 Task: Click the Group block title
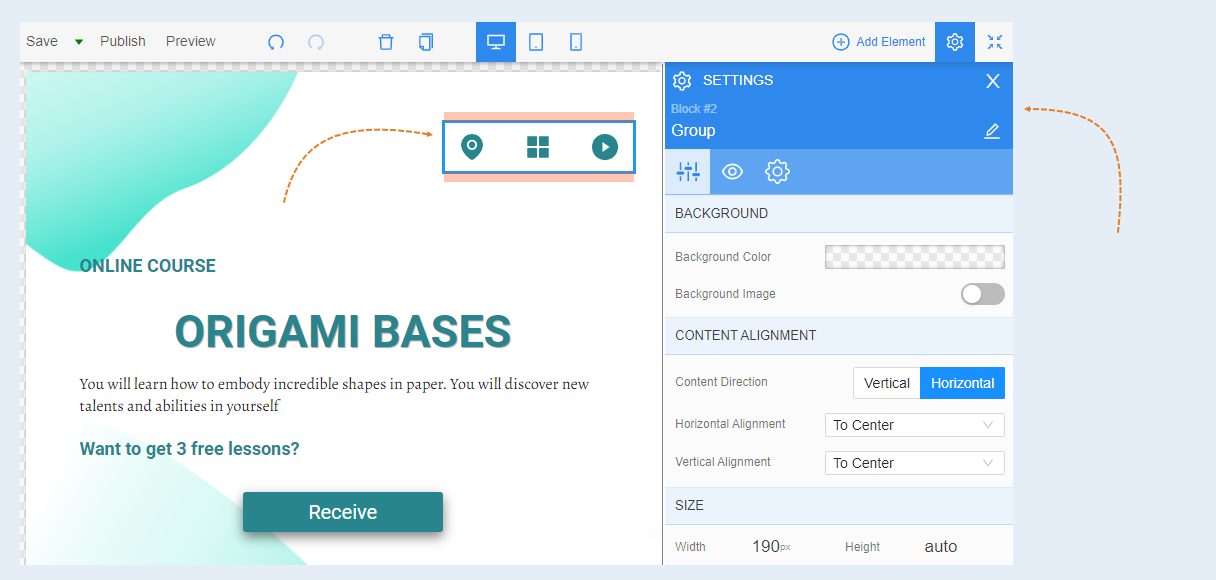coord(693,131)
